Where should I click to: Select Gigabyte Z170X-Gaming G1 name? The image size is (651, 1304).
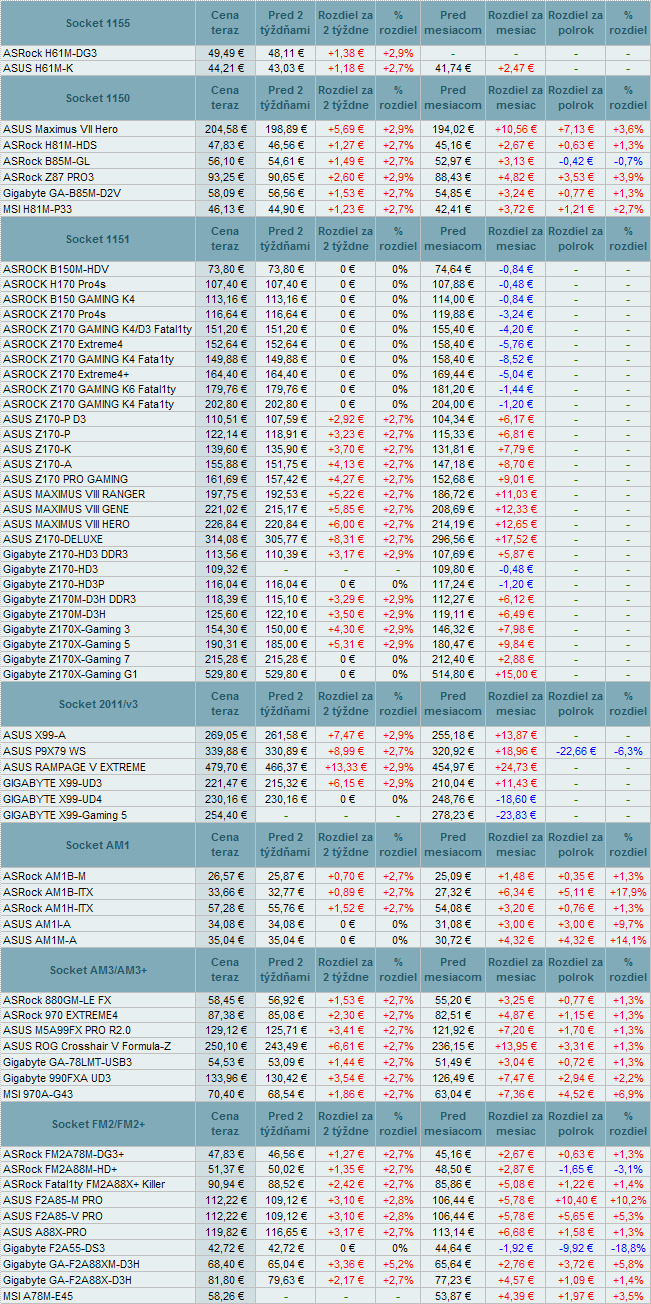pyautogui.click(x=70, y=674)
